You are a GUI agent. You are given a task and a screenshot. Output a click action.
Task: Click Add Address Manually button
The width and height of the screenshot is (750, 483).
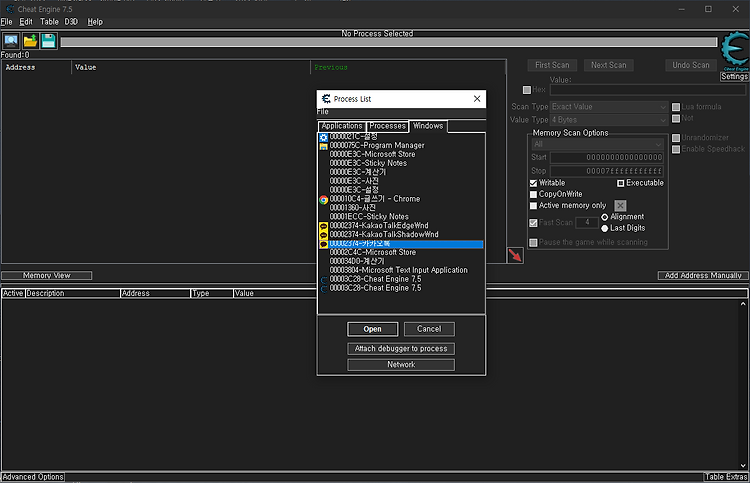tap(703, 275)
